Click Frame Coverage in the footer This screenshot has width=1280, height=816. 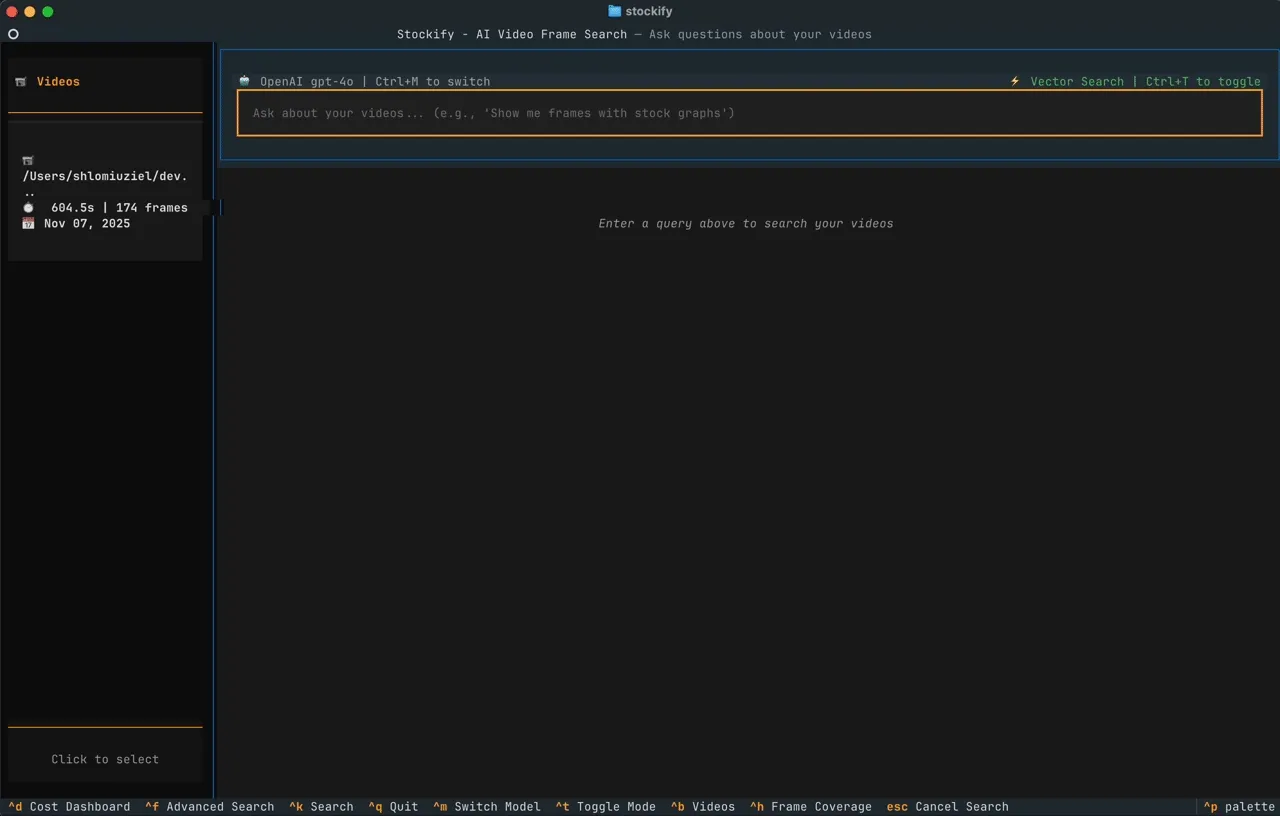pos(810,806)
